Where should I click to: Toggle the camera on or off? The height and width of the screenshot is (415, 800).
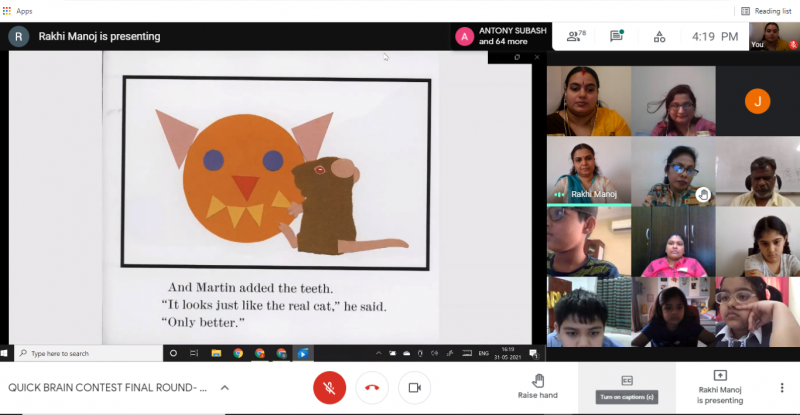[414, 387]
